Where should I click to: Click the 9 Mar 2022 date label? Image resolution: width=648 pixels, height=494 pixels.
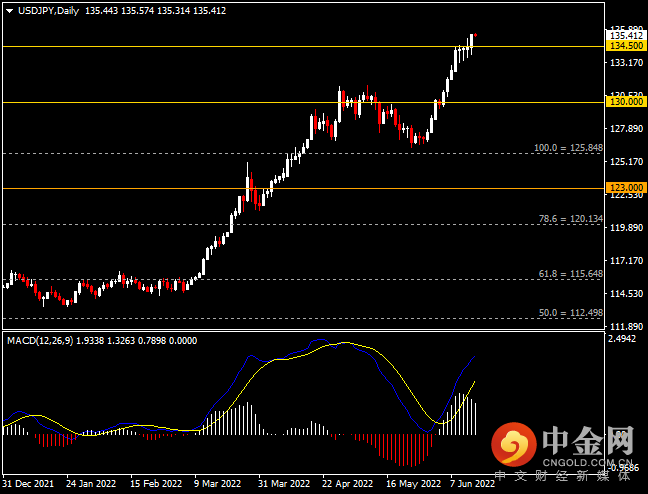pyautogui.click(x=217, y=484)
